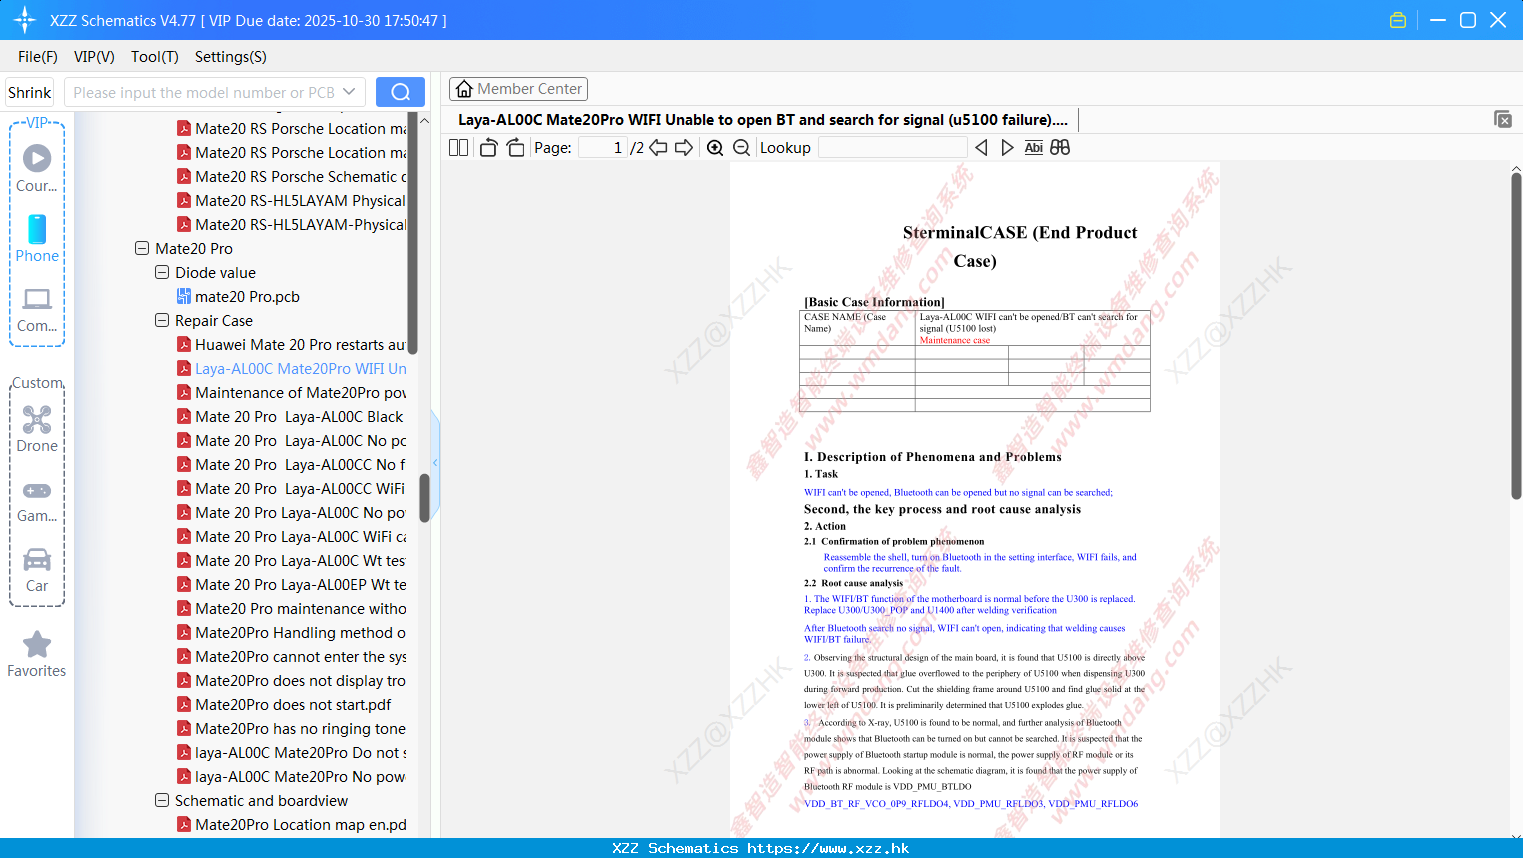Open the File(F) menu
The image size is (1523, 858).
coord(38,57)
